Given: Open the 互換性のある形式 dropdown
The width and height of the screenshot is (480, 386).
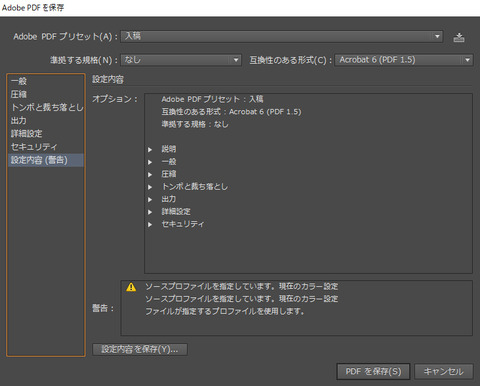Looking at the screenshot, I should tap(404, 60).
